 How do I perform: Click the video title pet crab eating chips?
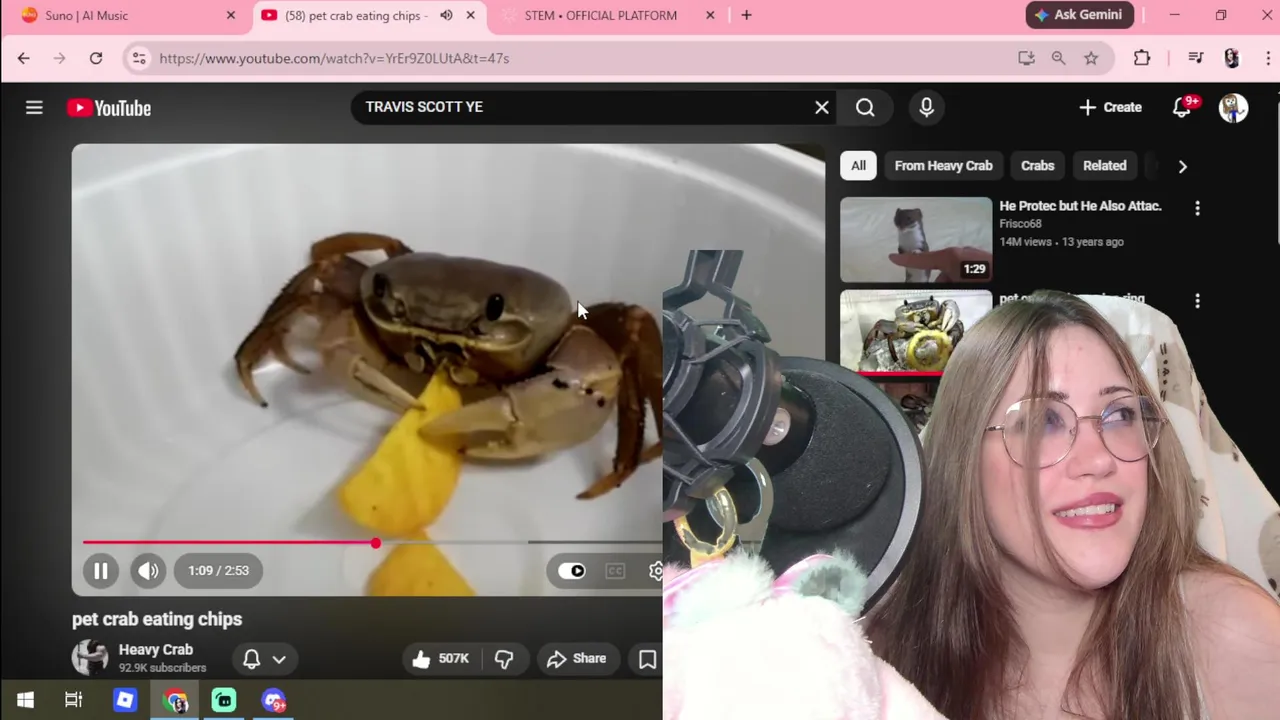[x=157, y=619]
